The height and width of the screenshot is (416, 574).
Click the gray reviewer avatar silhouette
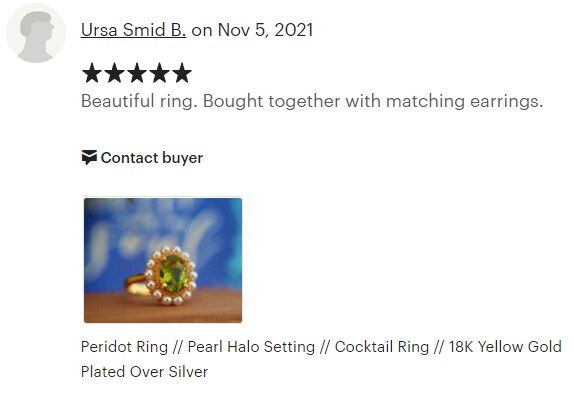point(36,34)
